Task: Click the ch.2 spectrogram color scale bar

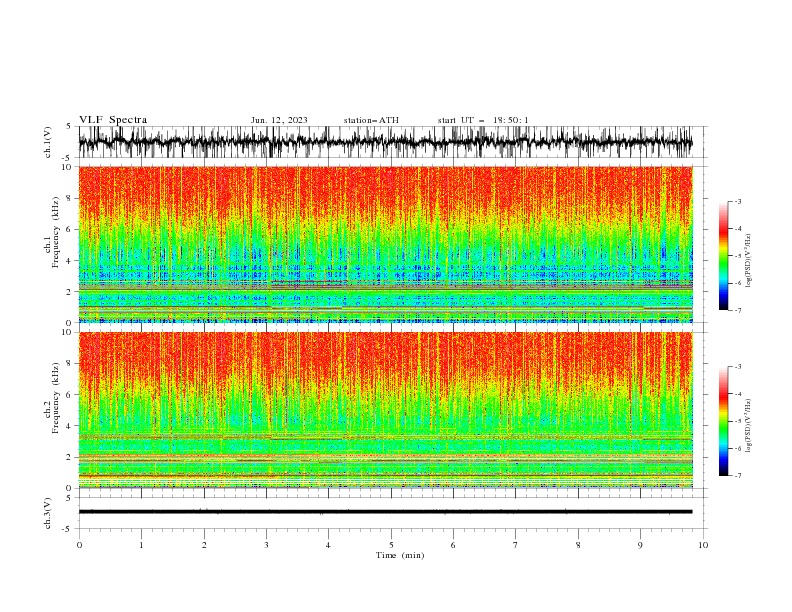Action: pos(723,421)
